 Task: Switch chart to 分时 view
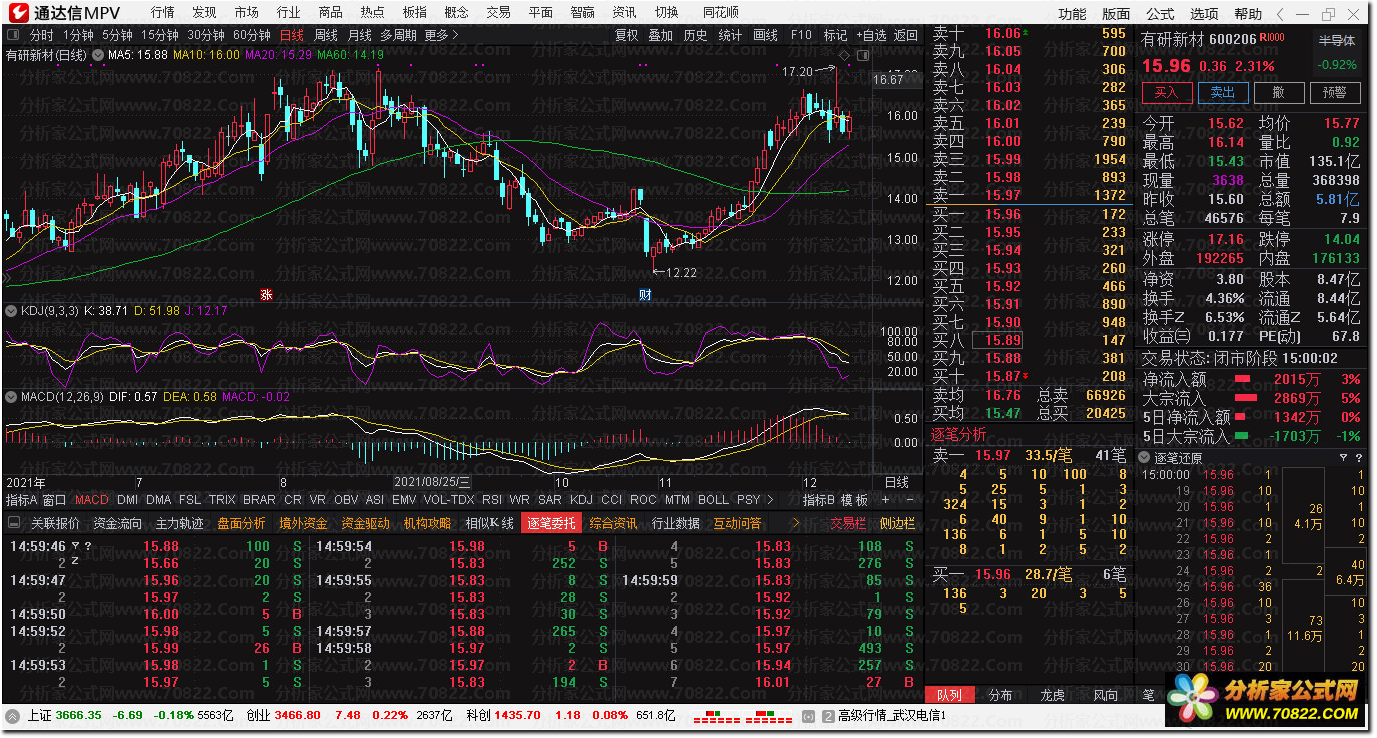(x=42, y=35)
